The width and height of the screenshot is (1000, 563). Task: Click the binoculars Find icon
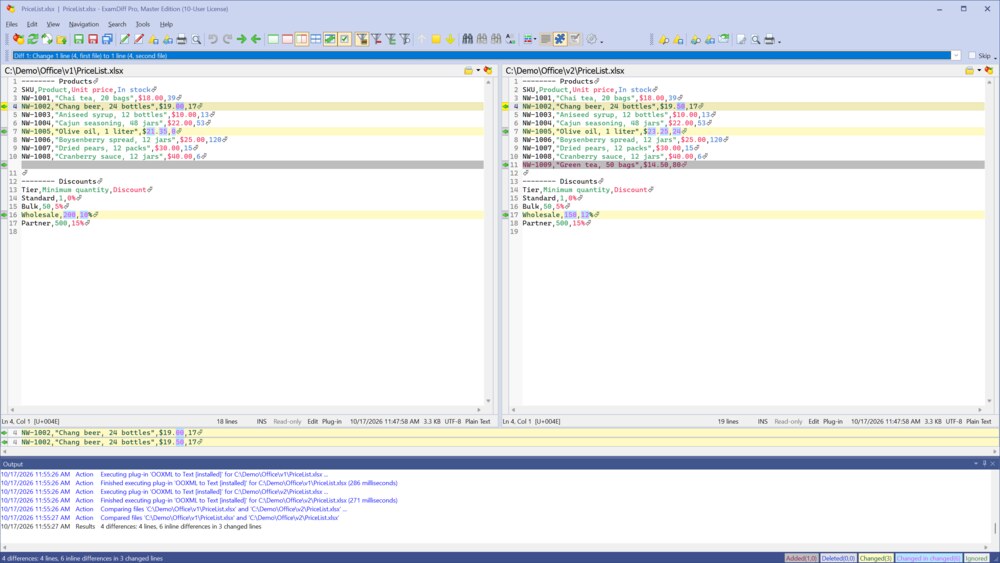tap(467, 40)
